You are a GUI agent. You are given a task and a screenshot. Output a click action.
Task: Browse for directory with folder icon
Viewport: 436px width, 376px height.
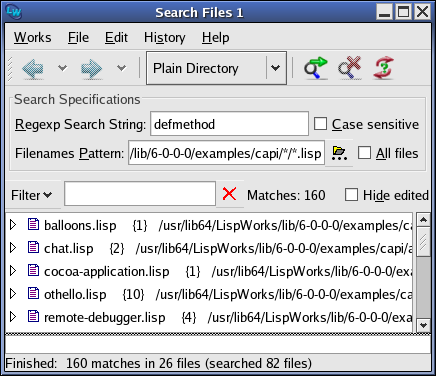(x=339, y=153)
